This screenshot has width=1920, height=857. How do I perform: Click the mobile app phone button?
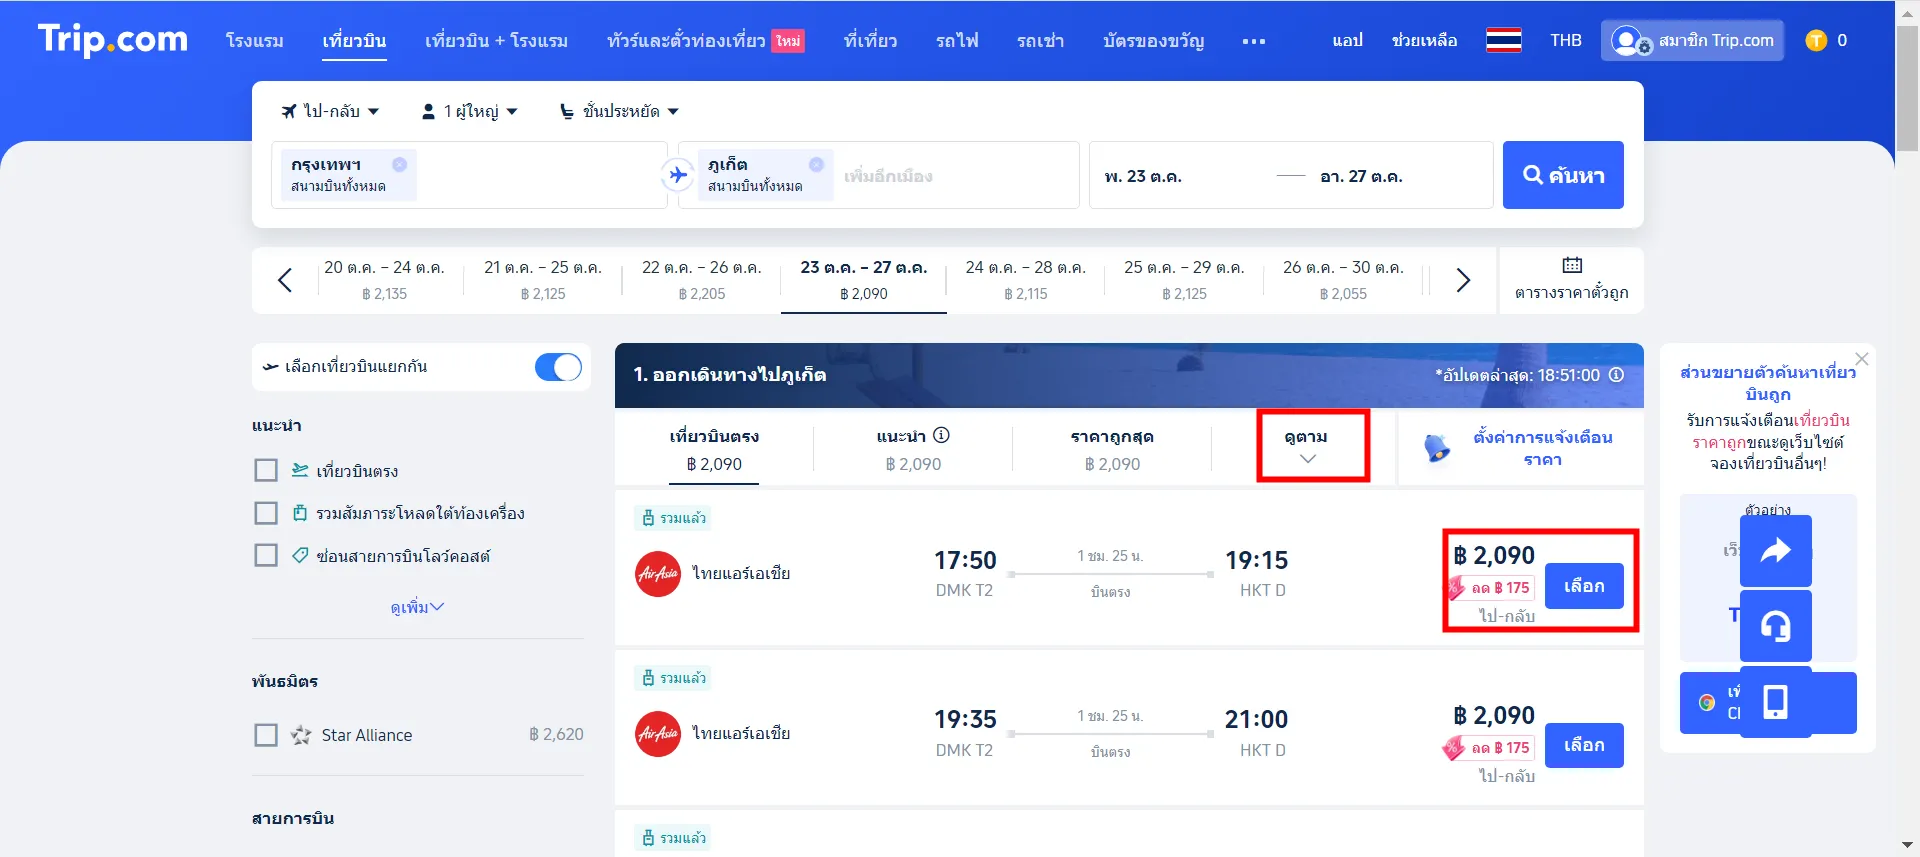click(x=1775, y=702)
